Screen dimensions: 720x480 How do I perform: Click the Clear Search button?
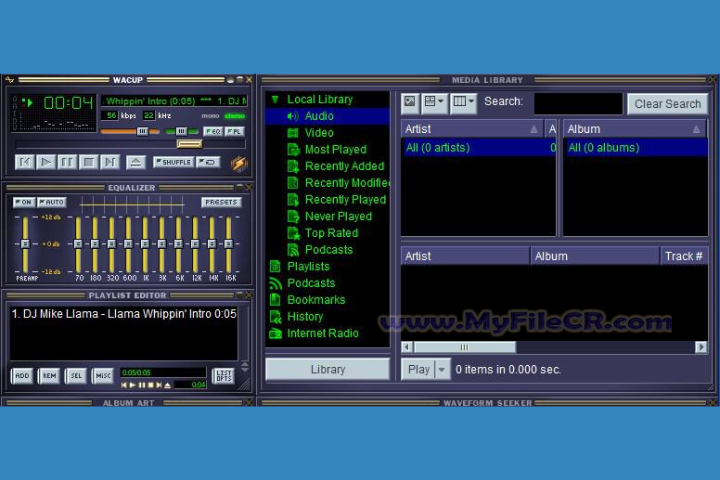pos(668,104)
